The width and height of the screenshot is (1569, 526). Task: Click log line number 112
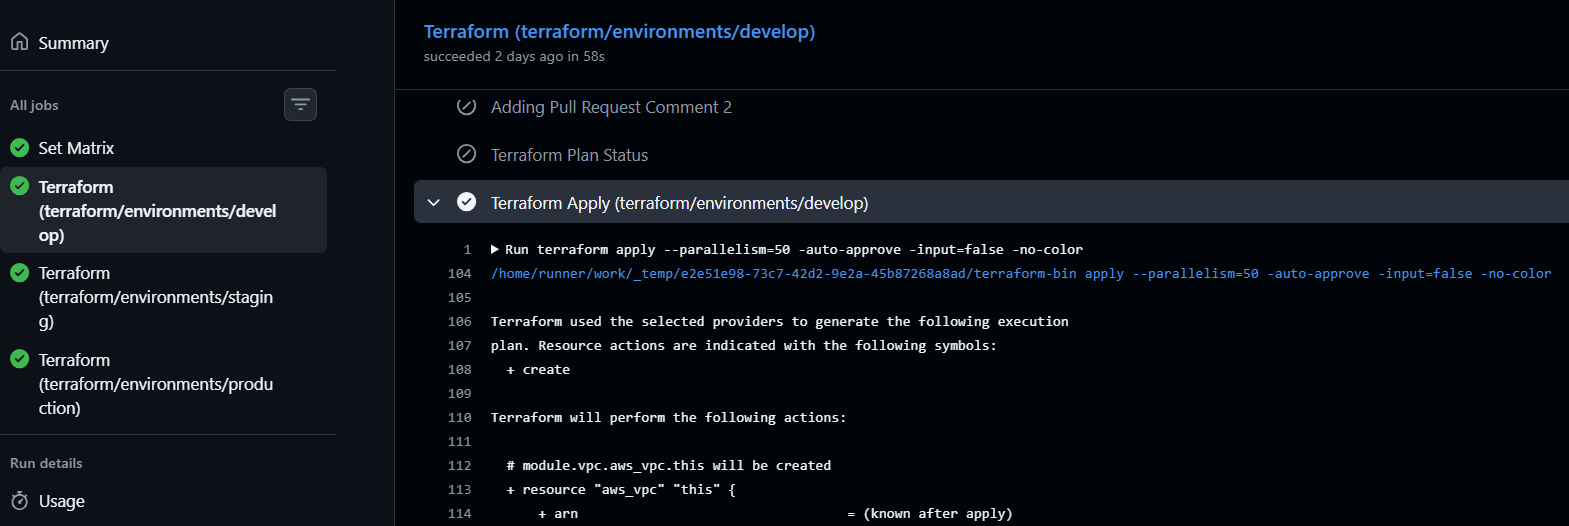pos(460,466)
